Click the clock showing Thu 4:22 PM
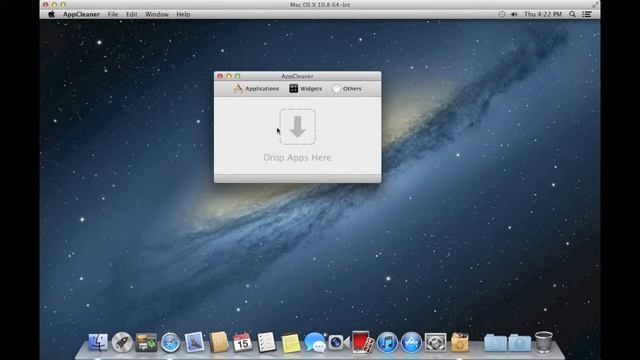 pos(543,14)
